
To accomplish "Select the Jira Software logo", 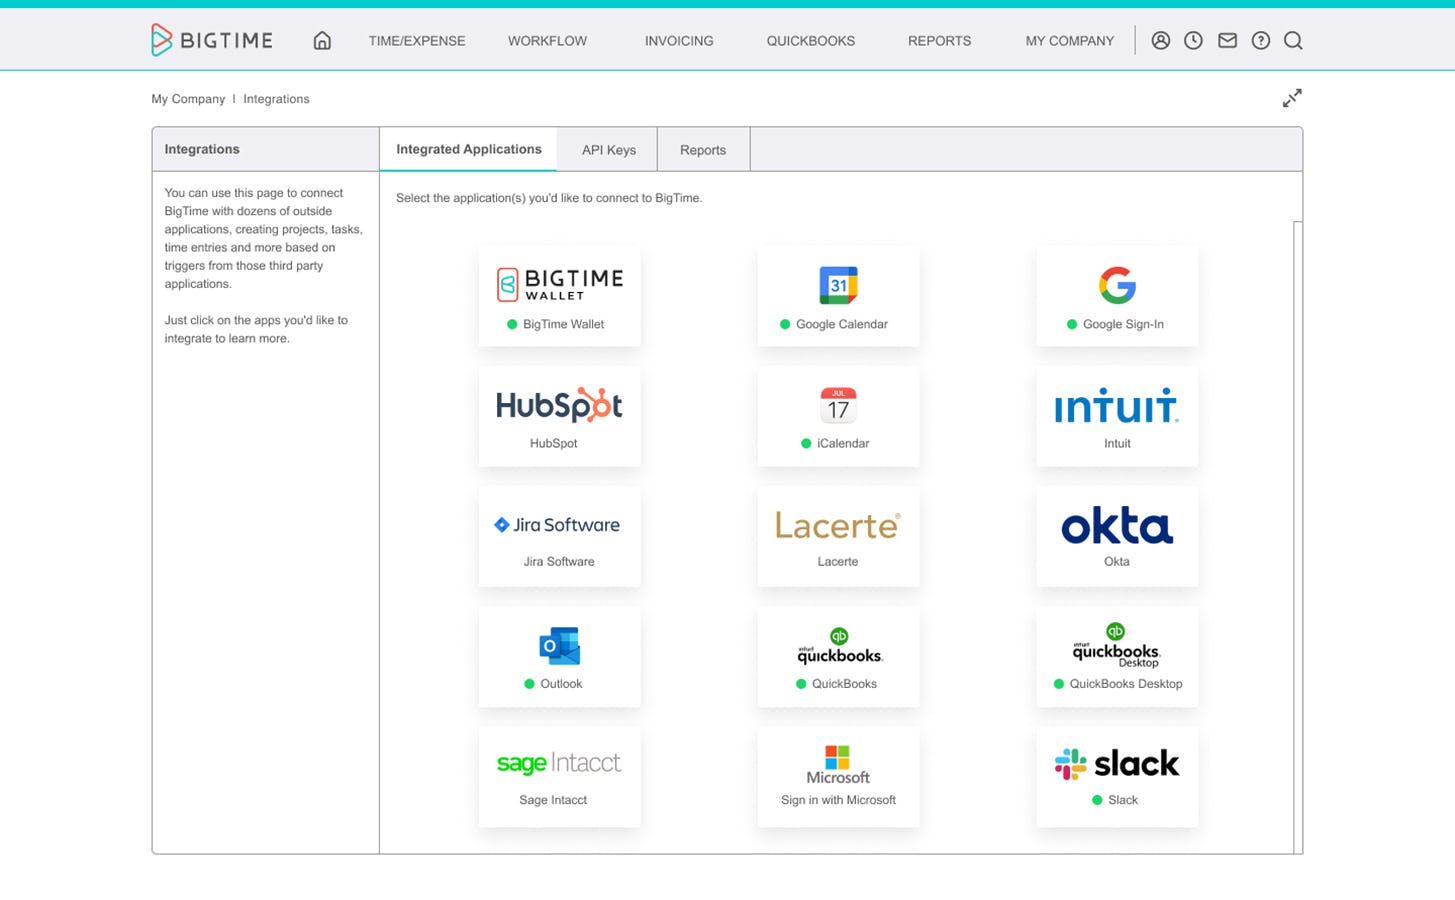I will click(557, 525).
